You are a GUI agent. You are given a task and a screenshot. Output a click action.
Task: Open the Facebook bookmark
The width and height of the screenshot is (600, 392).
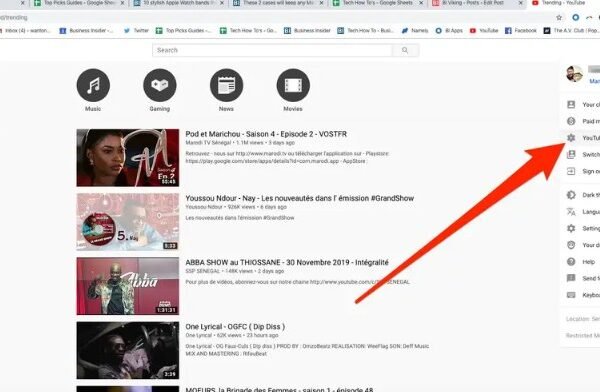pos(521,31)
